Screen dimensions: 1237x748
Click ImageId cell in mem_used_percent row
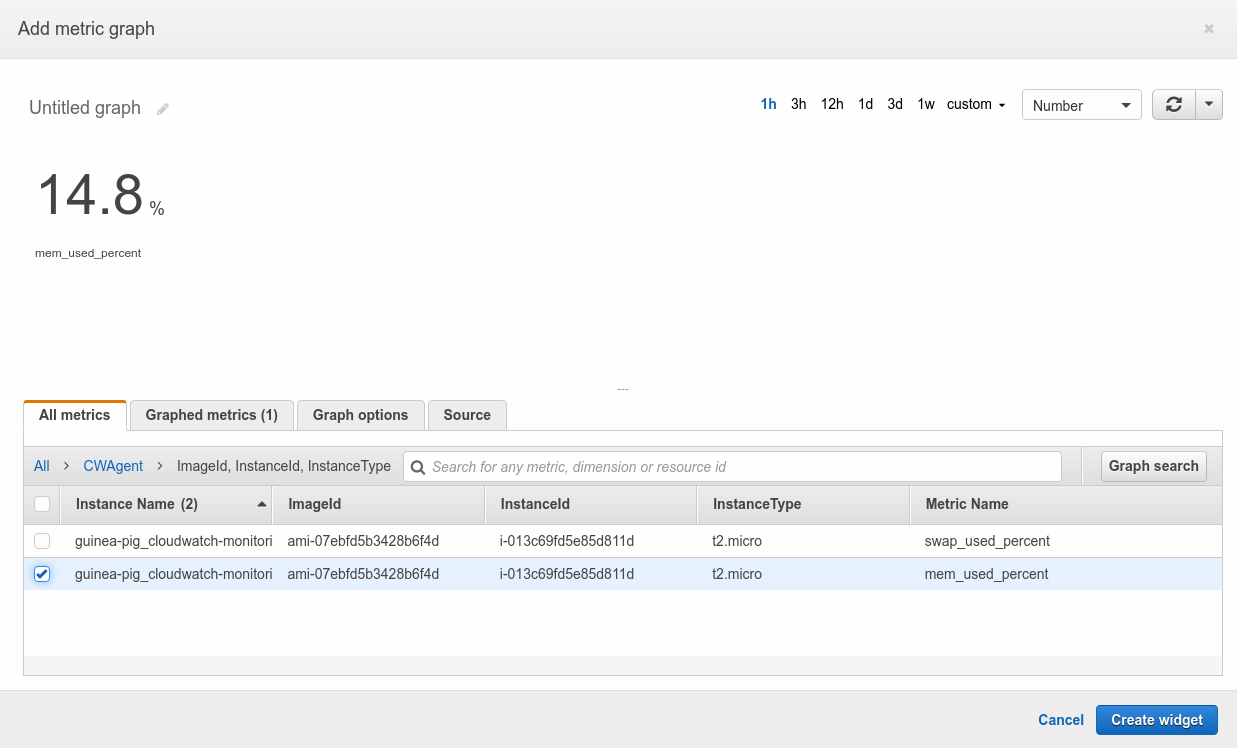364,574
